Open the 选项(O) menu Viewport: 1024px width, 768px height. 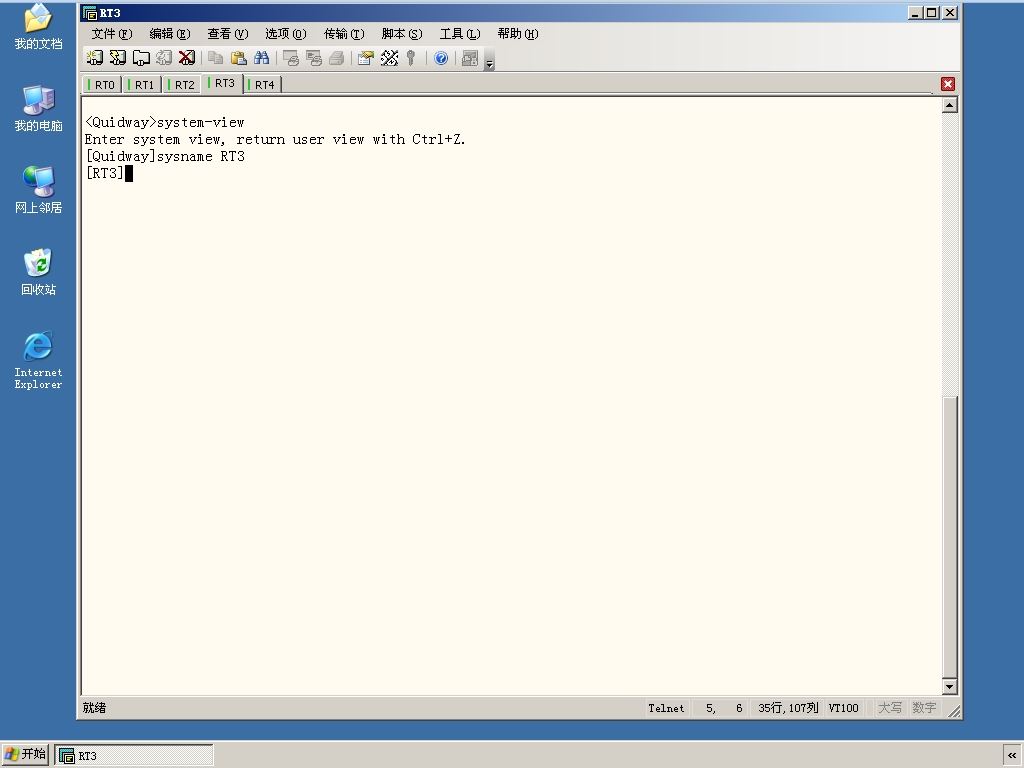(286, 34)
